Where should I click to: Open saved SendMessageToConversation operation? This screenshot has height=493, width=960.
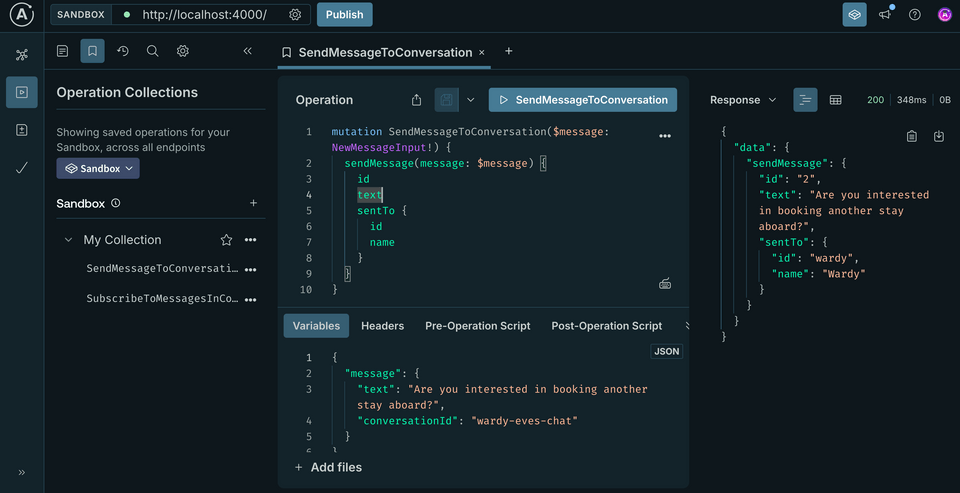click(x=162, y=268)
